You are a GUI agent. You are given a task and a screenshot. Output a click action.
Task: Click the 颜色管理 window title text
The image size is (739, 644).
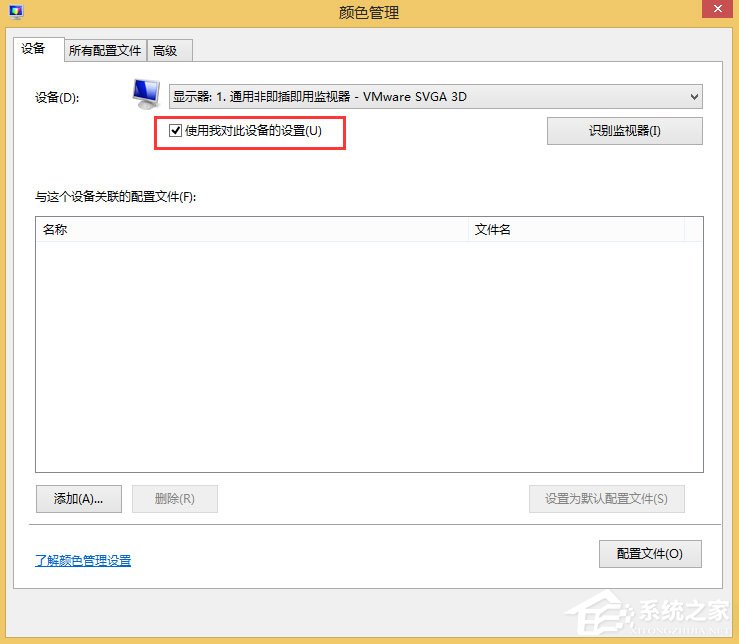coord(369,12)
